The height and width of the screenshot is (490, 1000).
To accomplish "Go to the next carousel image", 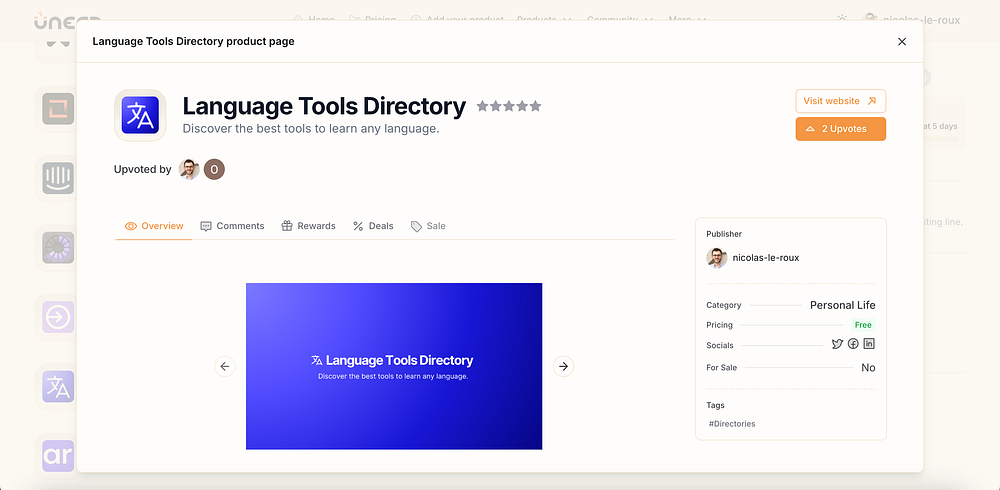I will coord(563,366).
